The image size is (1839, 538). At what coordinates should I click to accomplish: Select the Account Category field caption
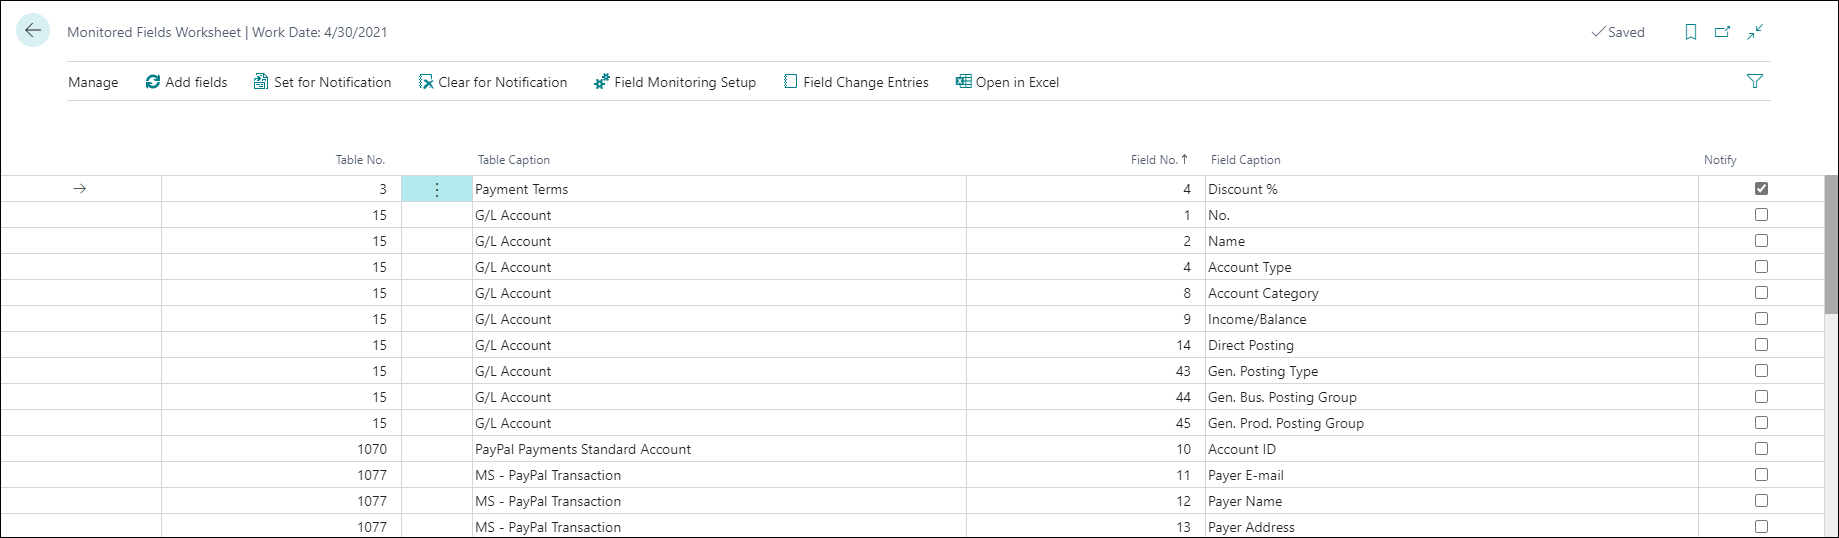point(1452,293)
